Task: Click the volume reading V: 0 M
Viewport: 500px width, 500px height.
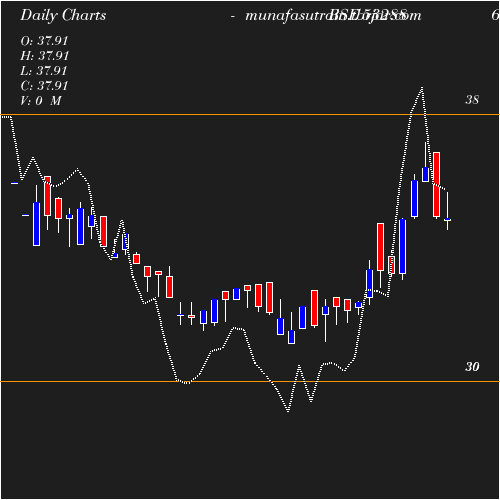Action: (x=41, y=101)
